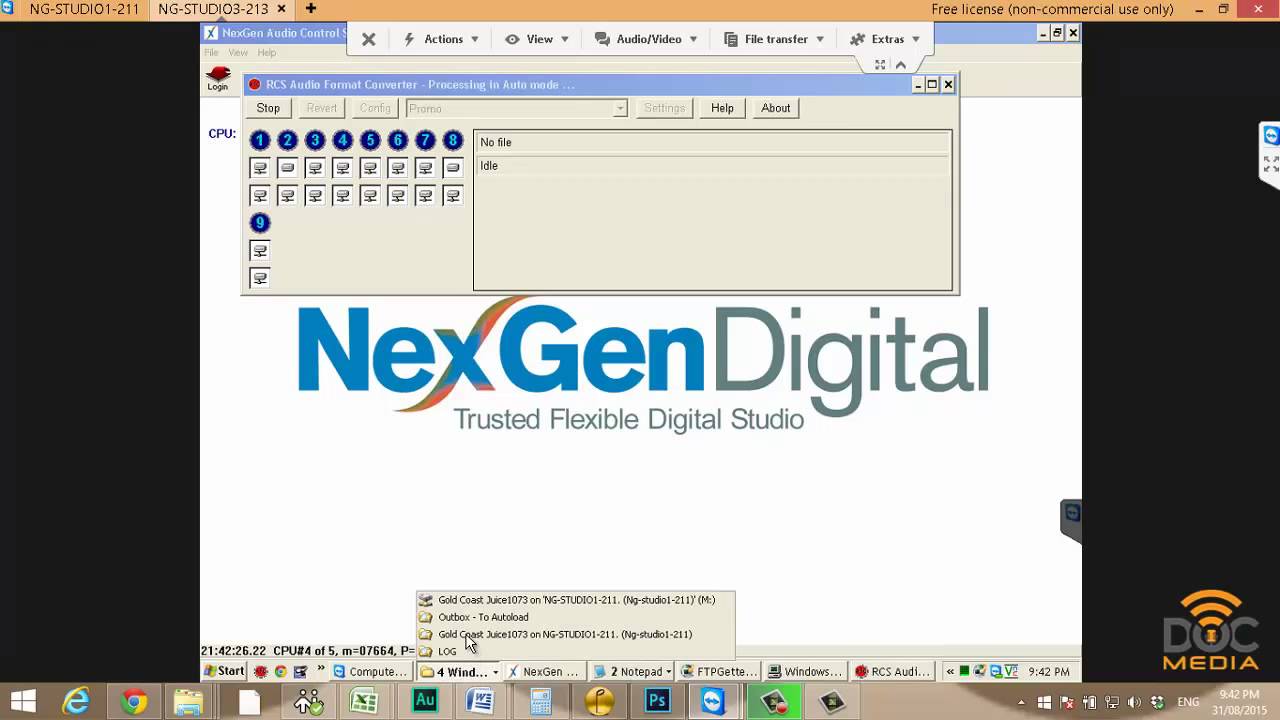This screenshot has height=720, width=1280.
Task: Open the Actions dropdown menu
Action: click(441, 39)
